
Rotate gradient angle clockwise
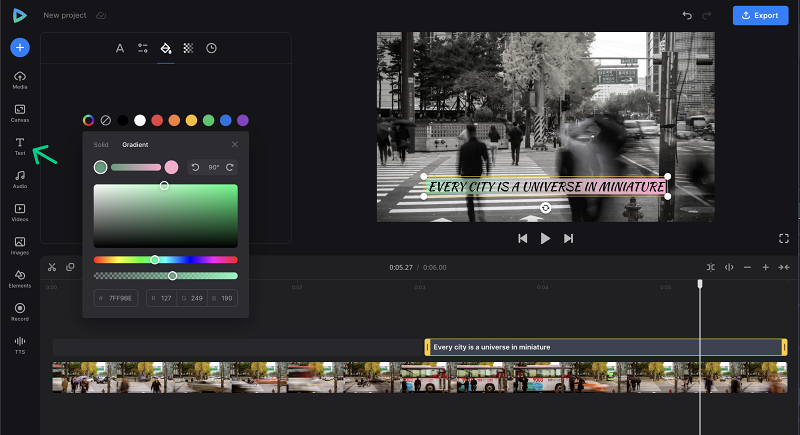(230, 167)
